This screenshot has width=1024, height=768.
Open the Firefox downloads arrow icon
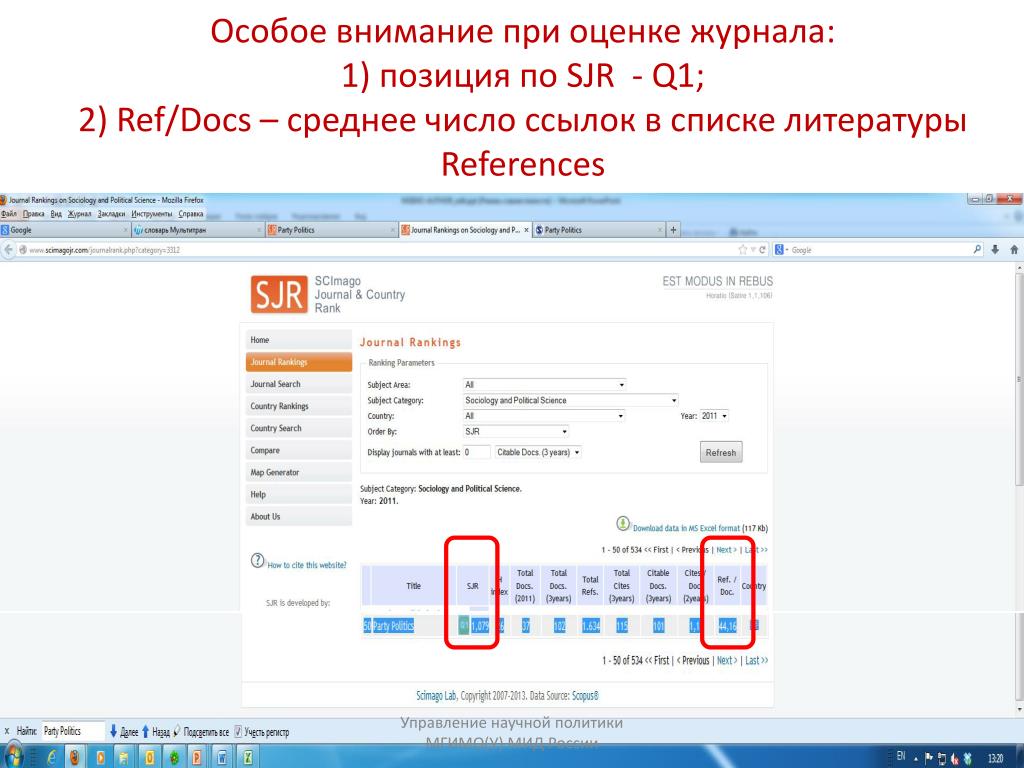point(995,249)
